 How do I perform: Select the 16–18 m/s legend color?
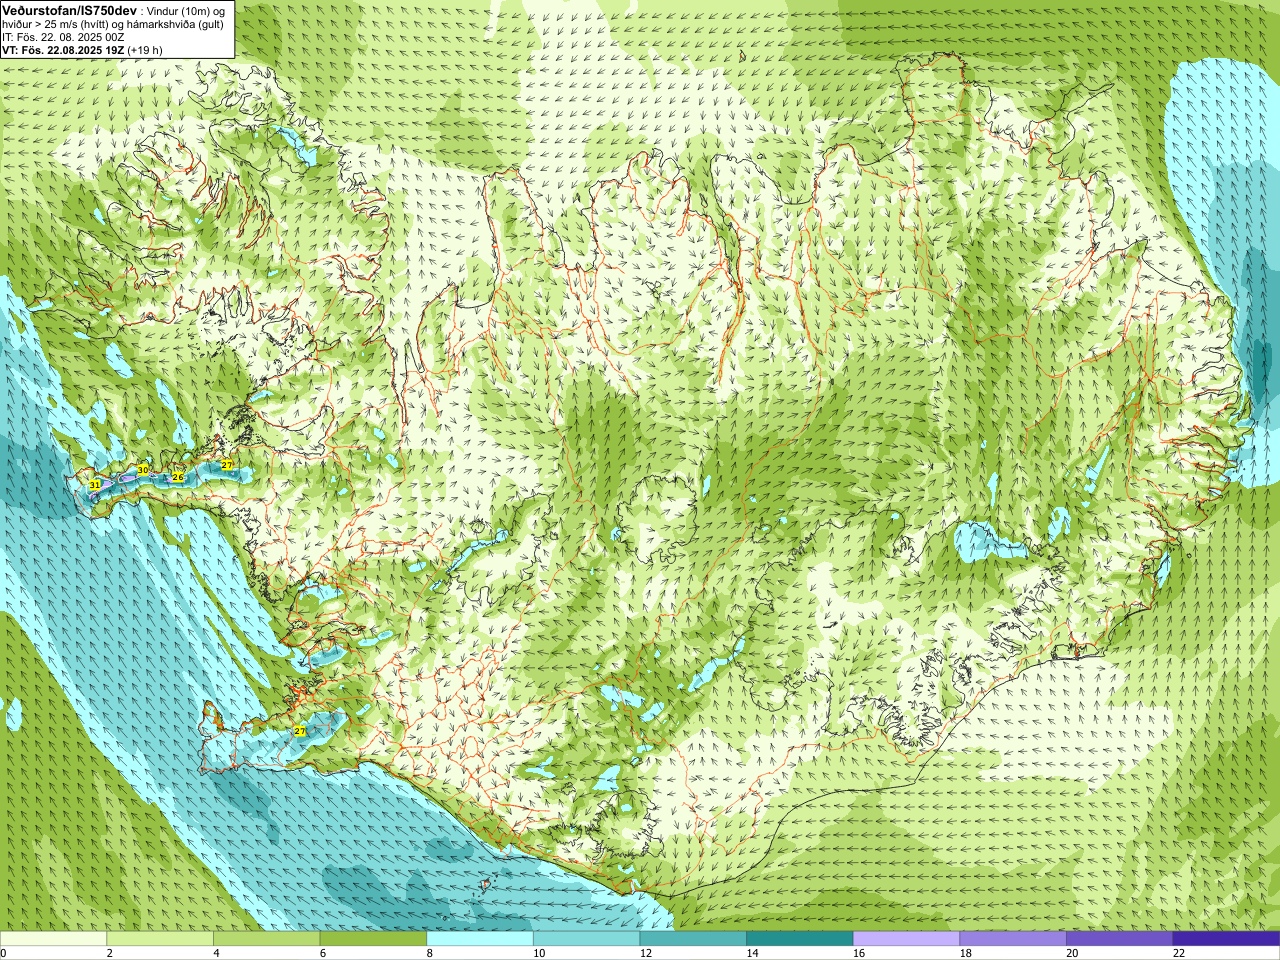906,939
